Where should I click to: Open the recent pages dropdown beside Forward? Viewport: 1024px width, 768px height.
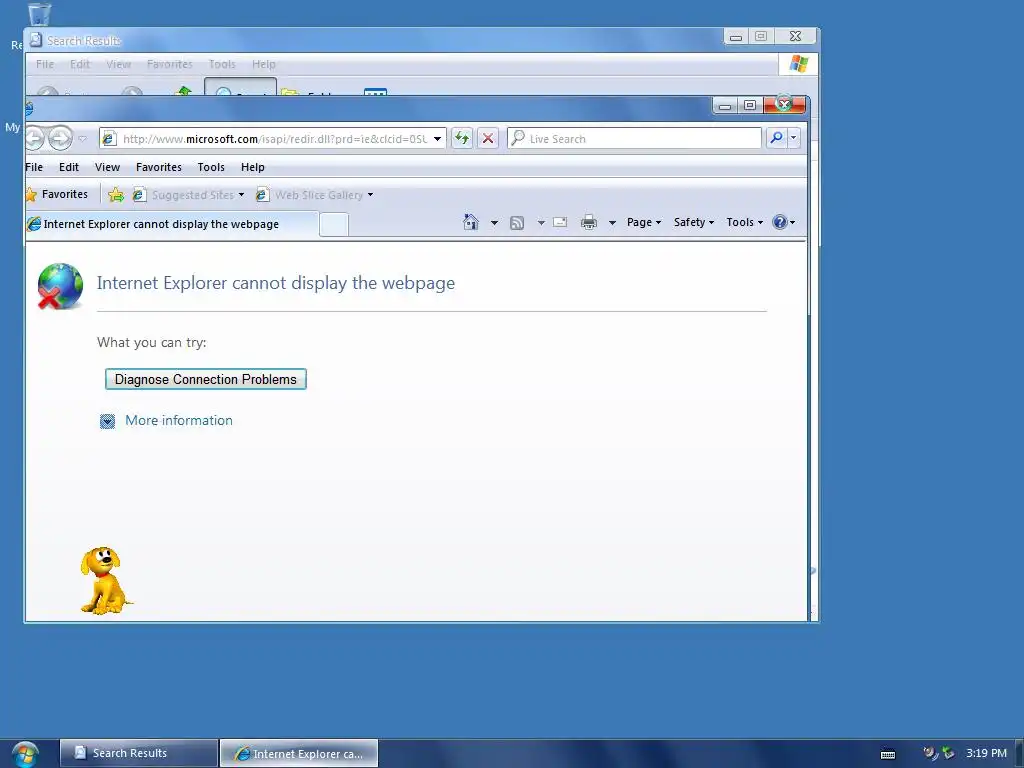[x=82, y=138]
